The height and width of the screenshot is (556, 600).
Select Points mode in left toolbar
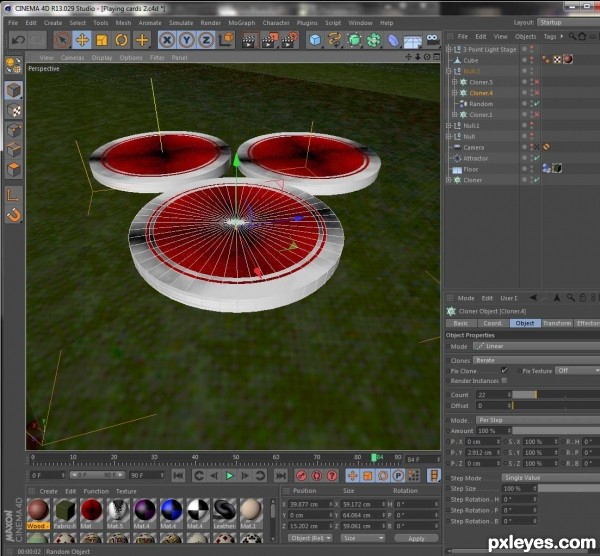coord(14,130)
